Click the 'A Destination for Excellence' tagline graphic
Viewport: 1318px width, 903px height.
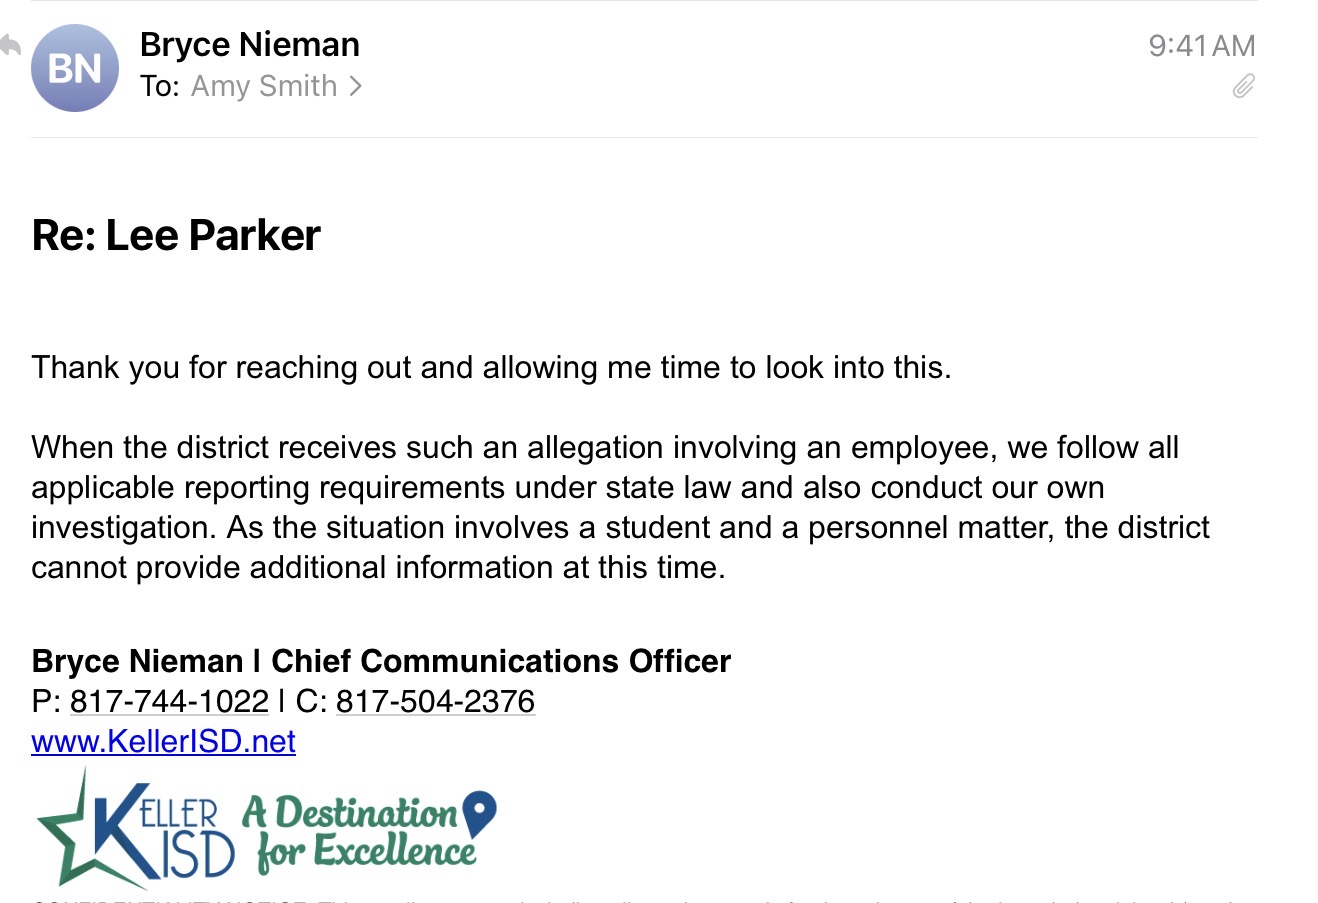[x=368, y=831]
